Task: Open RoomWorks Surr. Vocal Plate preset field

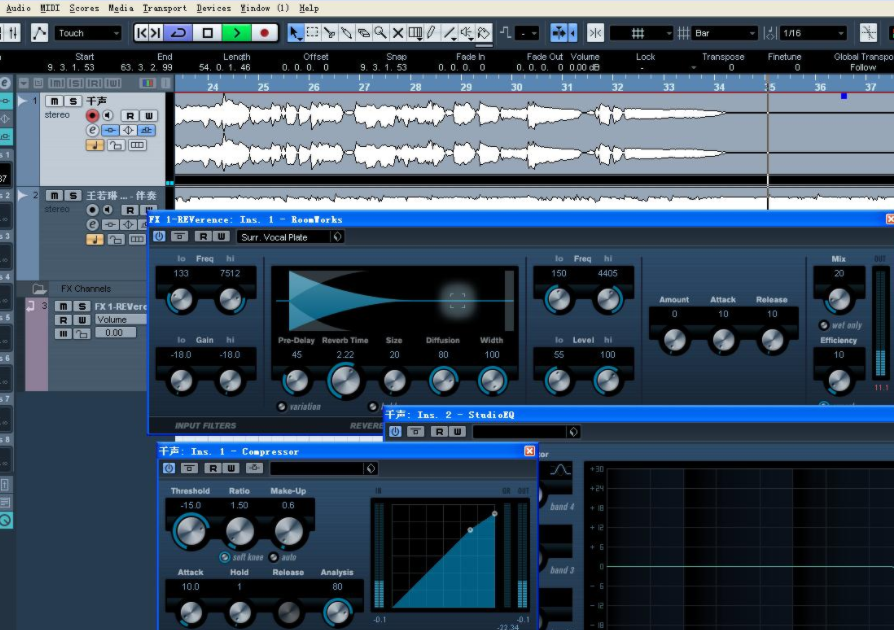Action: [x=283, y=237]
